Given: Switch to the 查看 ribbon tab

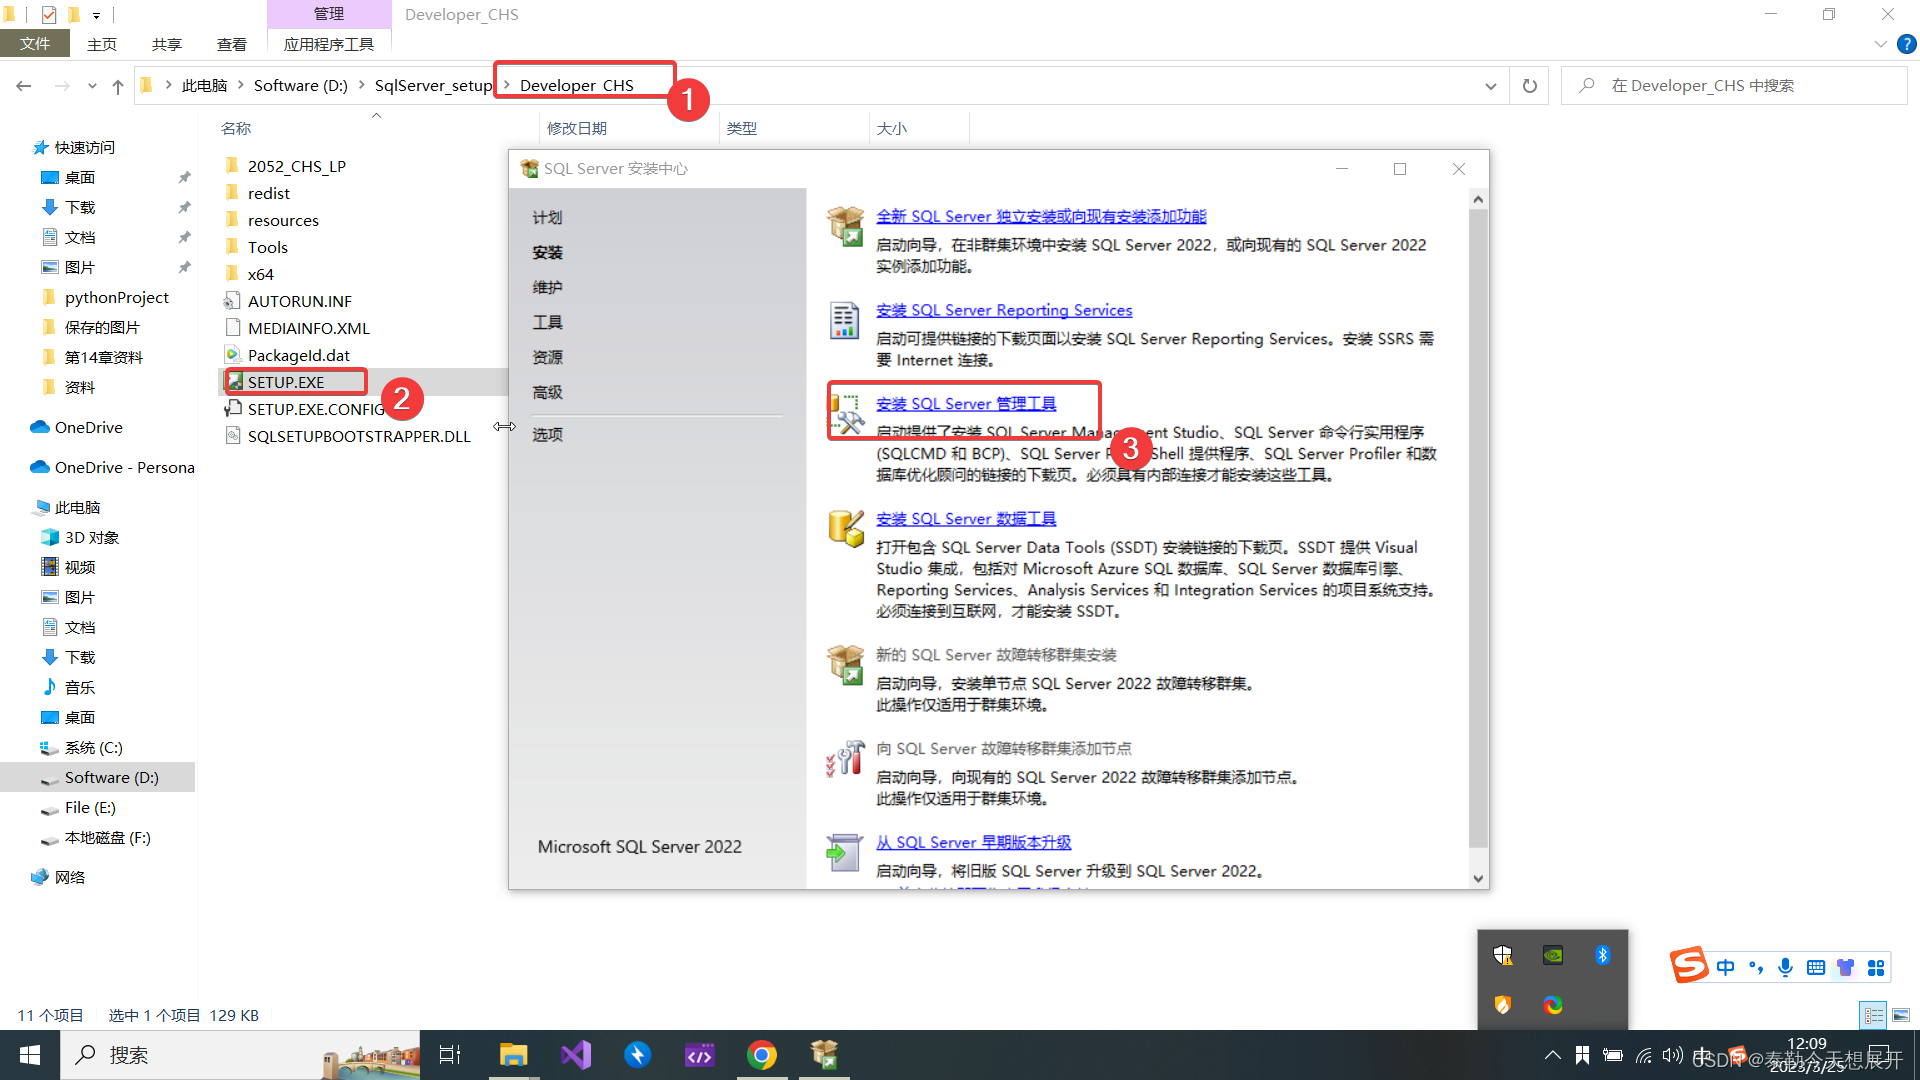Looking at the screenshot, I should (232, 44).
